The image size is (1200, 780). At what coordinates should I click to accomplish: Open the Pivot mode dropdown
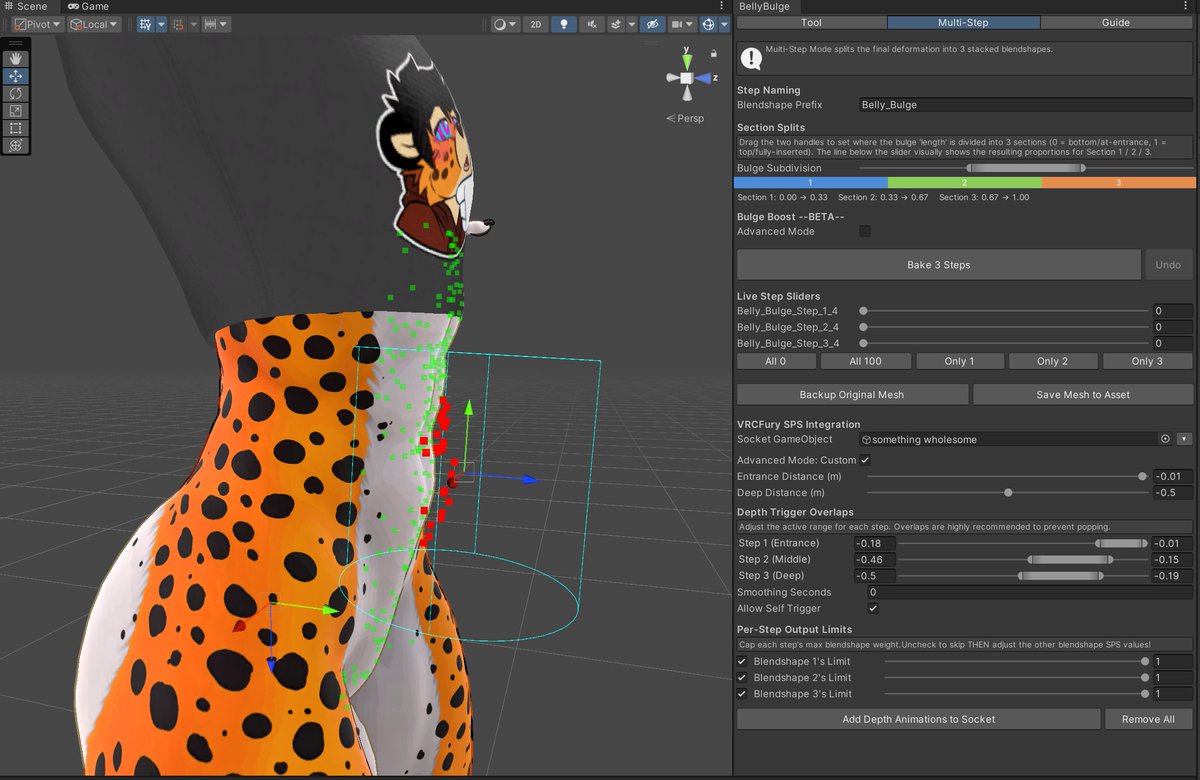pyautogui.click(x=38, y=24)
